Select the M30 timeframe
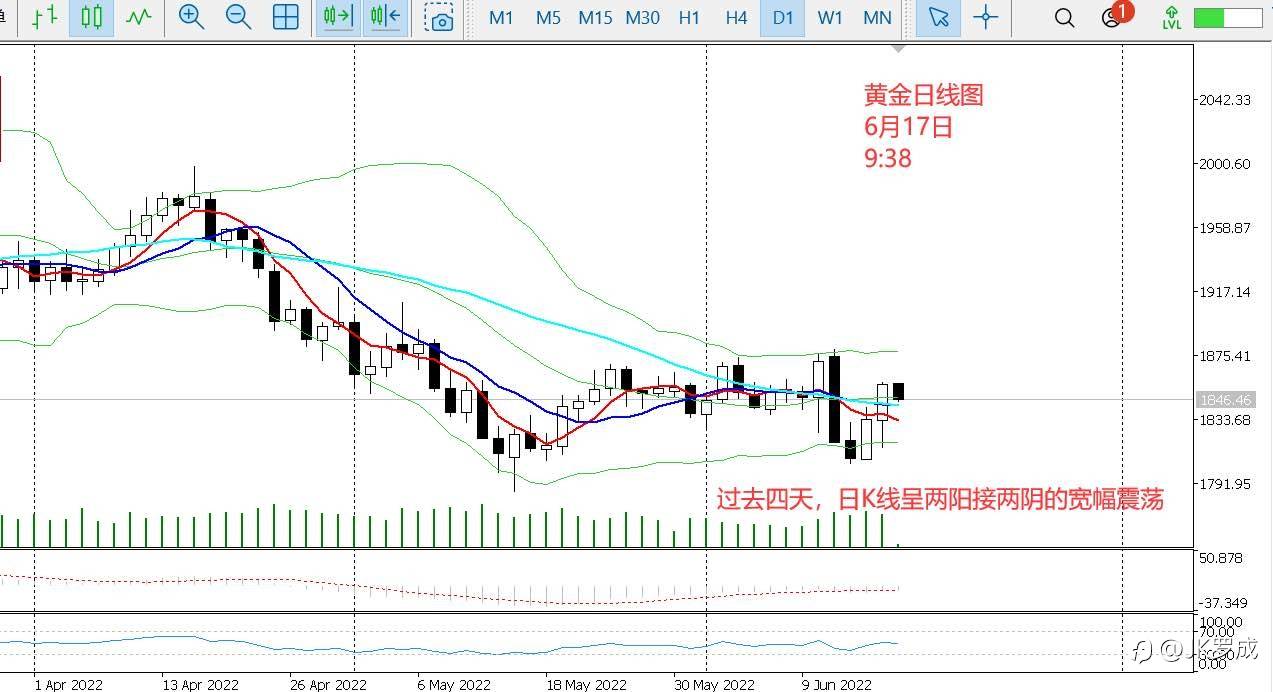Viewport: 1273px width, 692px height. [x=642, y=18]
